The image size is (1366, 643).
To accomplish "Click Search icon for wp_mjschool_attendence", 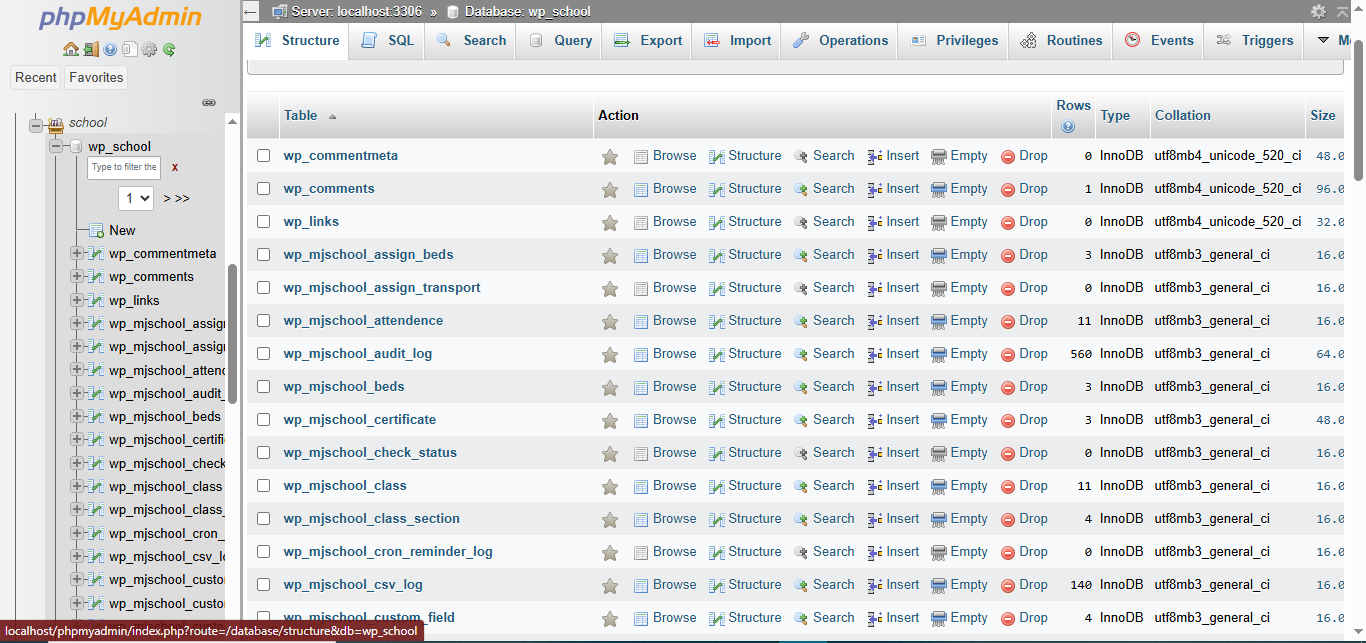I will (x=824, y=320).
